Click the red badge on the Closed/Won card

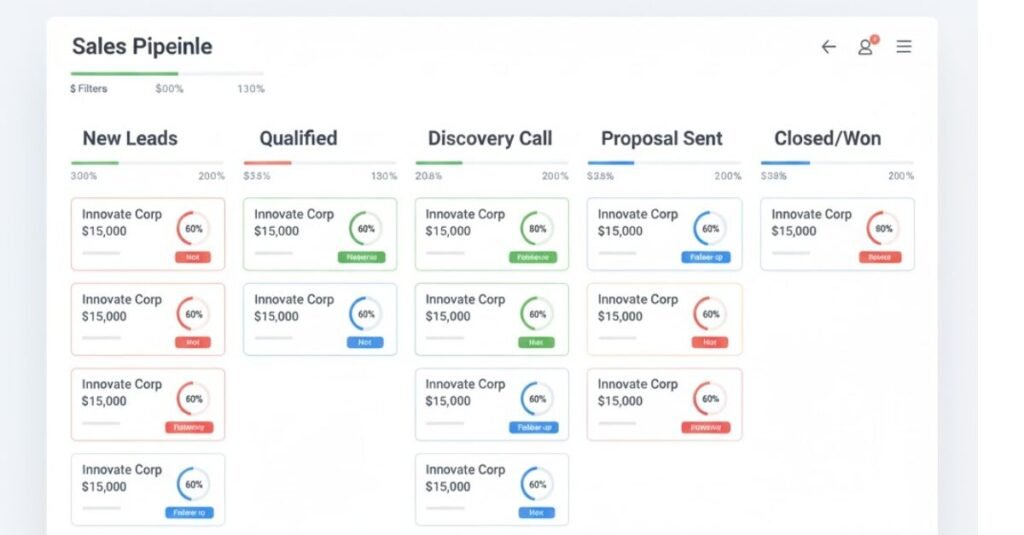(880, 257)
